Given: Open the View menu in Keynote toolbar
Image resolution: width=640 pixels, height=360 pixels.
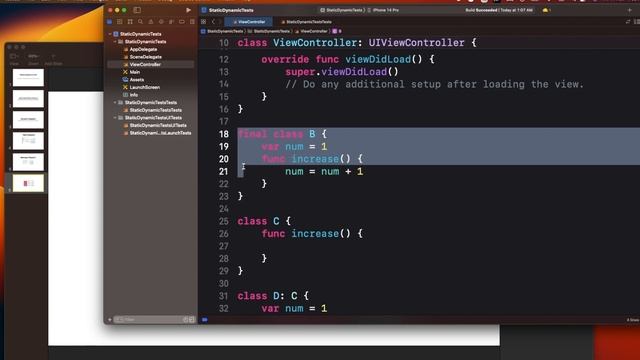Looking at the screenshot, I should click(x=14, y=59).
